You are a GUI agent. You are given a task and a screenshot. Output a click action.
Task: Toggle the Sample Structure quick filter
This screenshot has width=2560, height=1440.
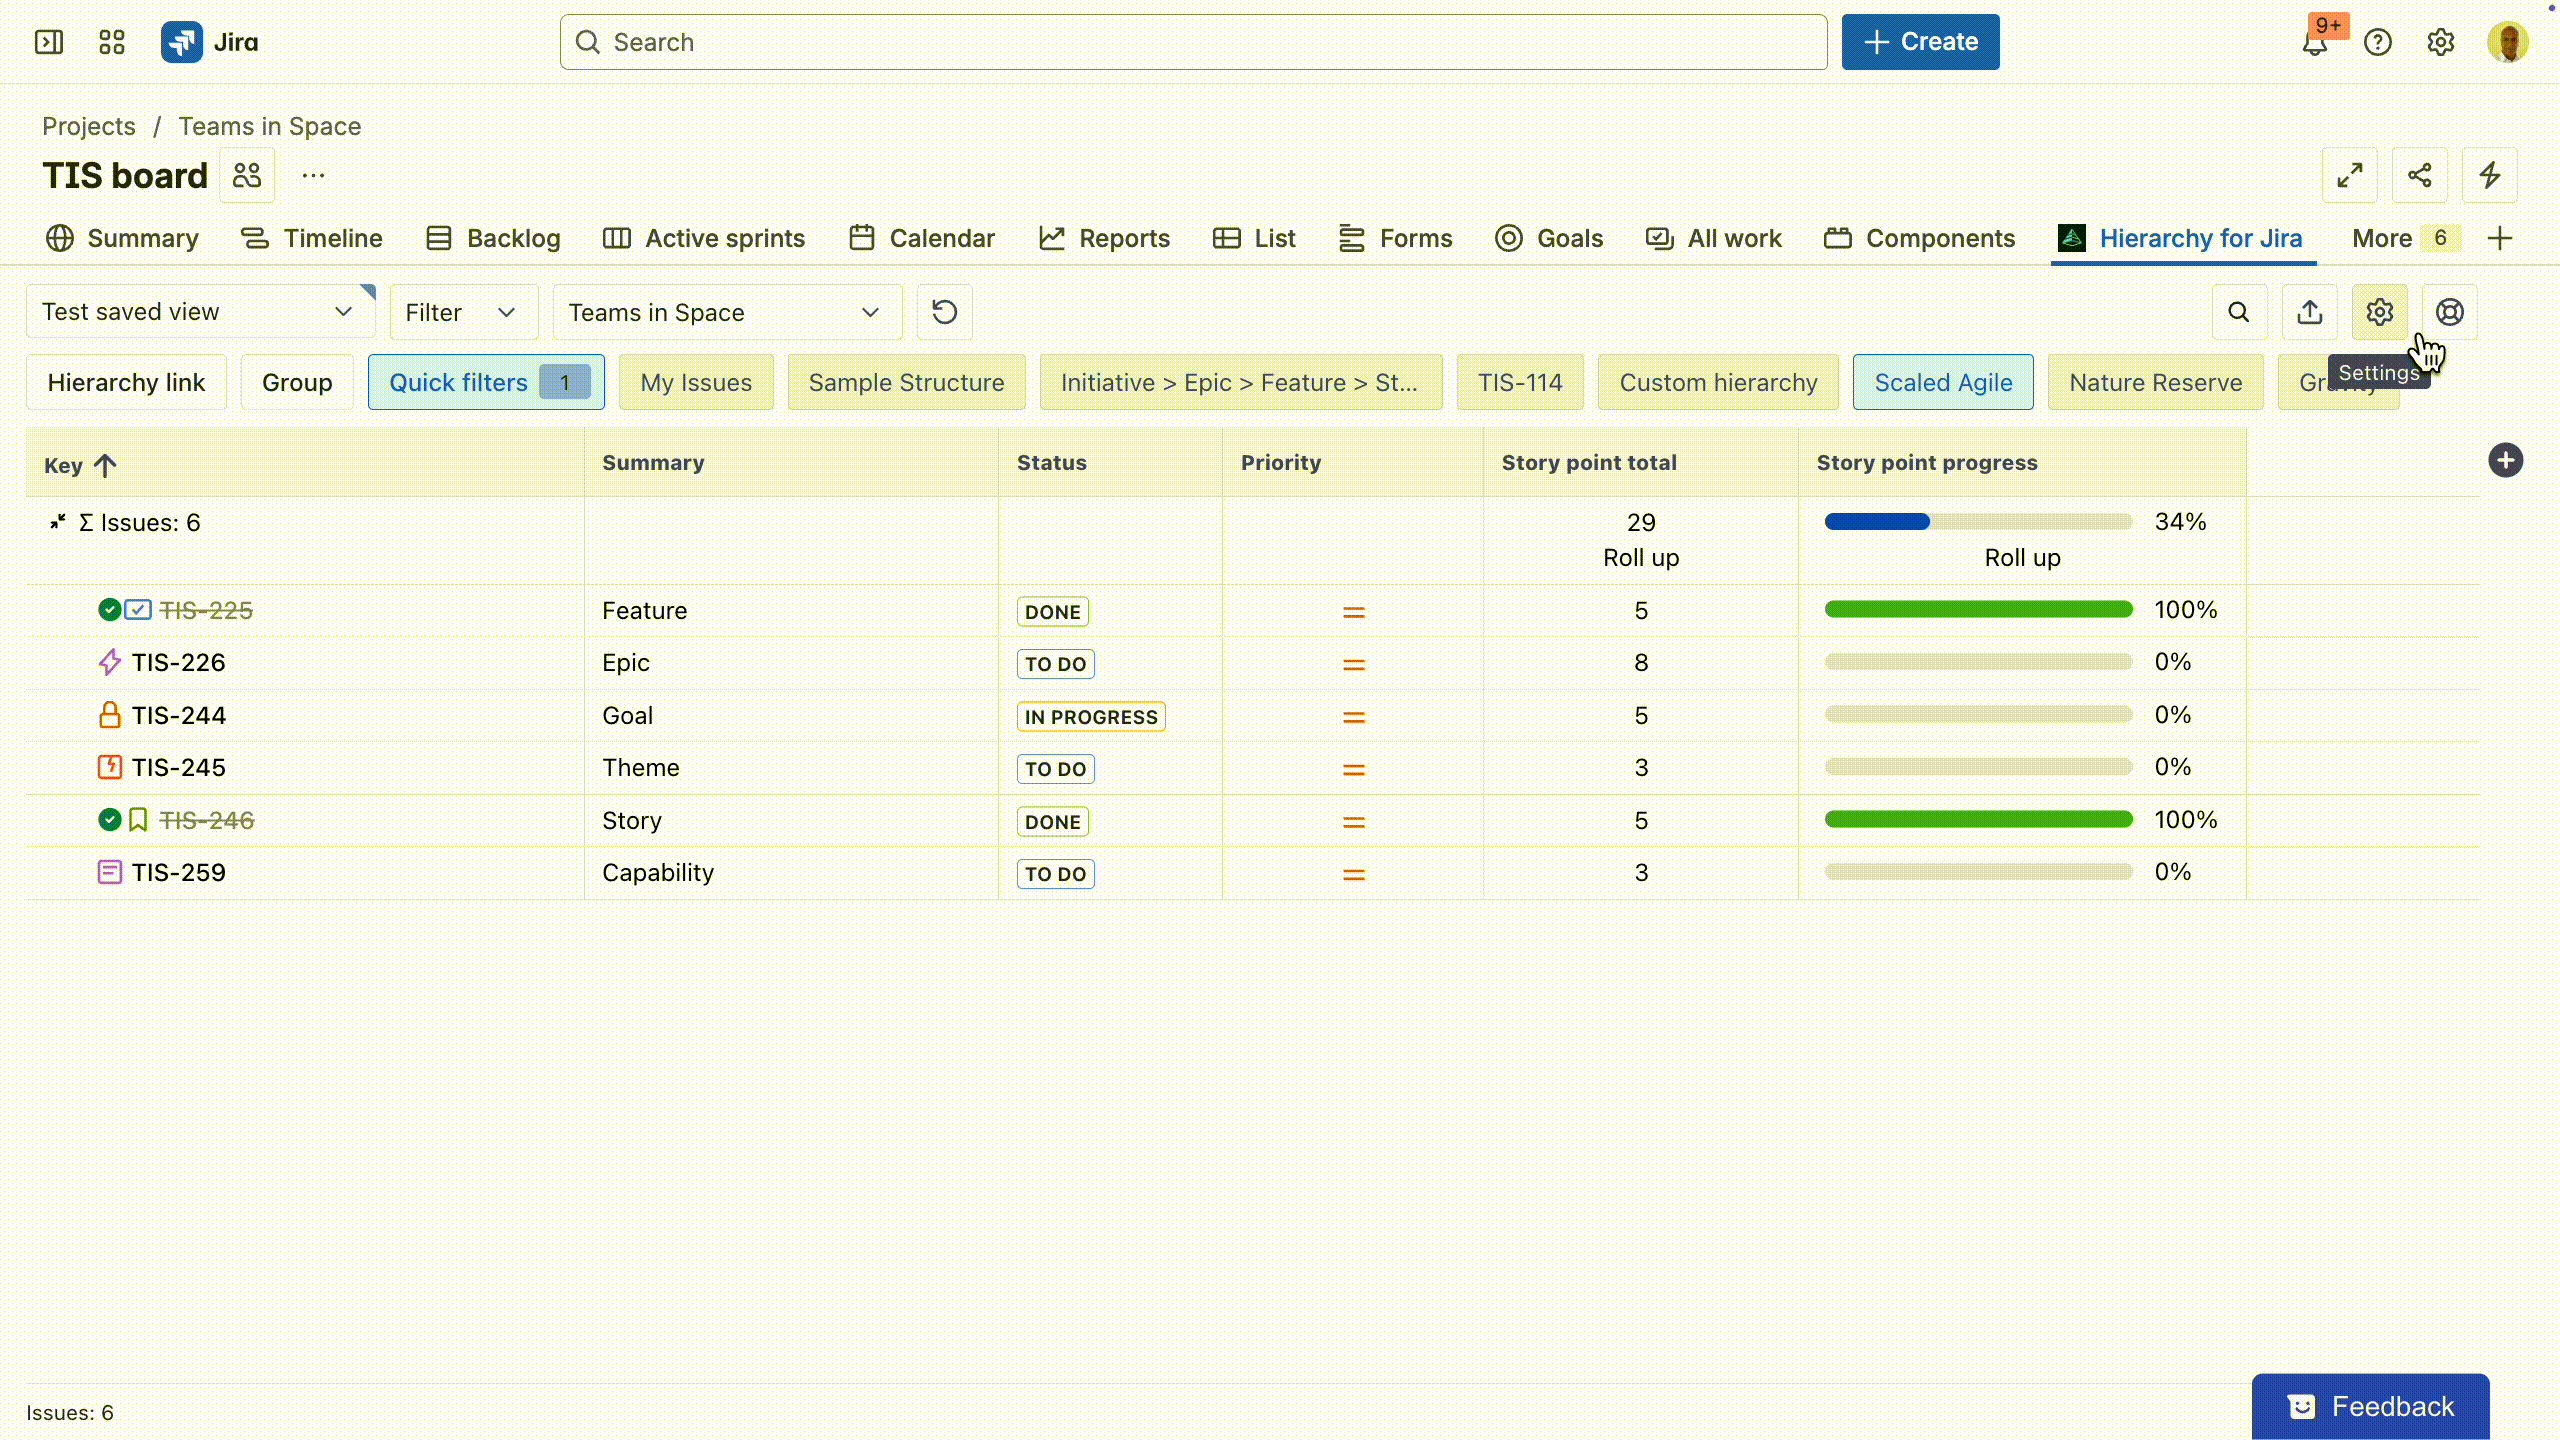coord(906,382)
